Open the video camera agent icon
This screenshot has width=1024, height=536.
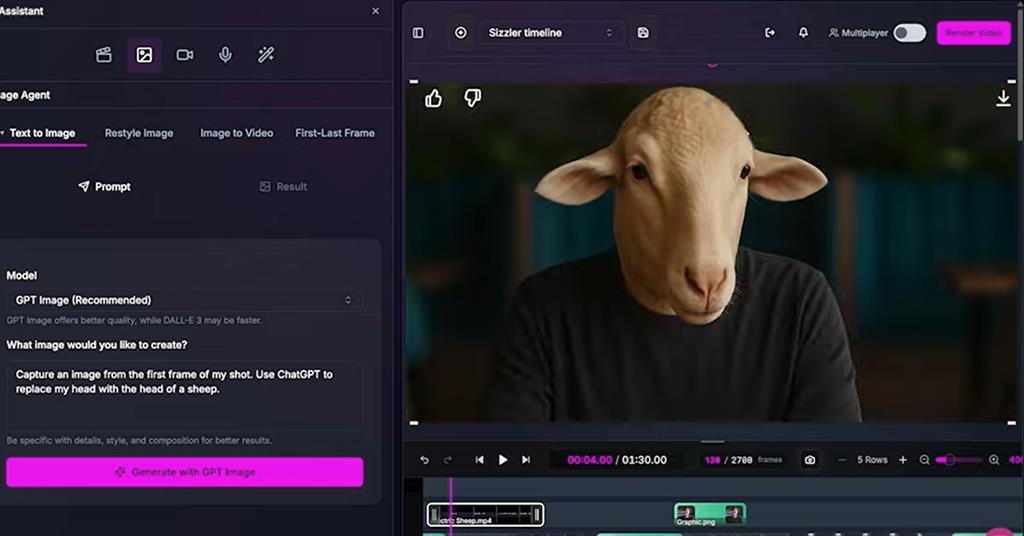click(185, 55)
